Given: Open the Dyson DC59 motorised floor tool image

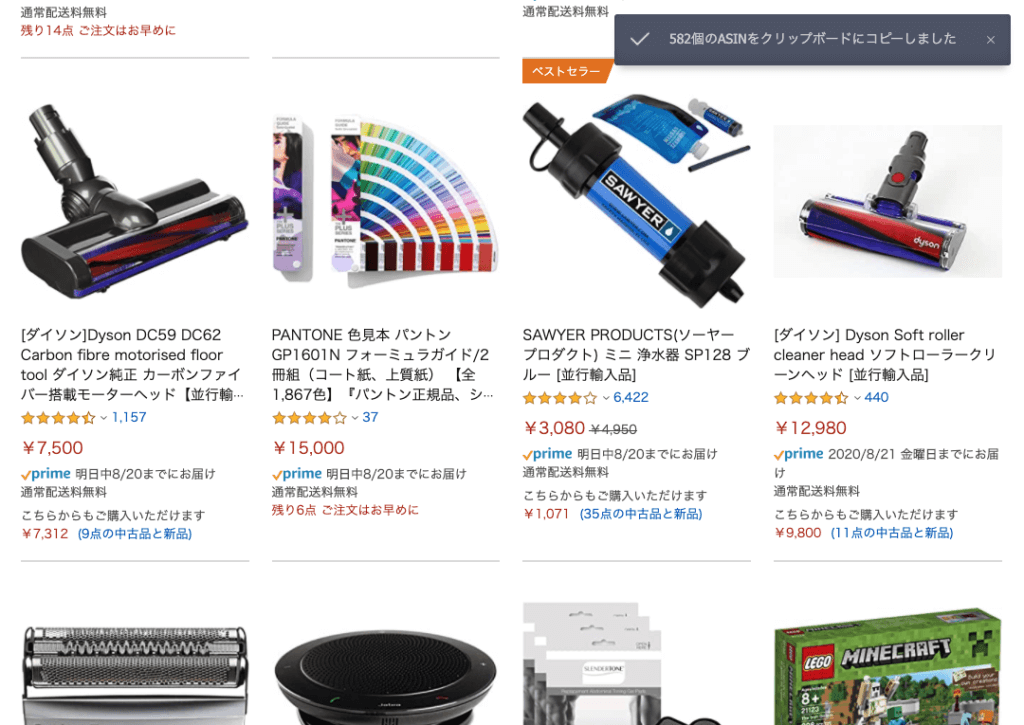Looking at the screenshot, I should pyautogui.click(x=135, y=202).
